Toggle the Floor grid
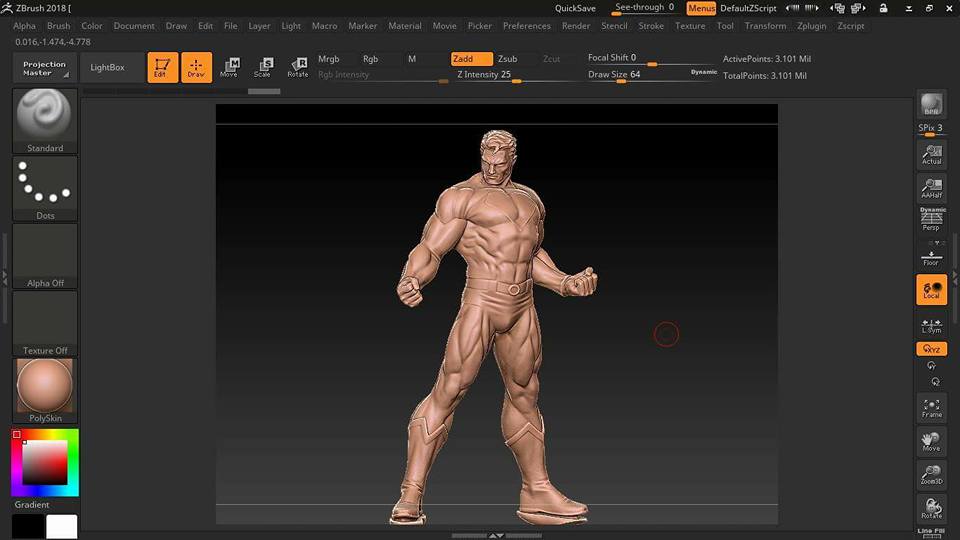 pyautogui.click(x=932, y=256)
